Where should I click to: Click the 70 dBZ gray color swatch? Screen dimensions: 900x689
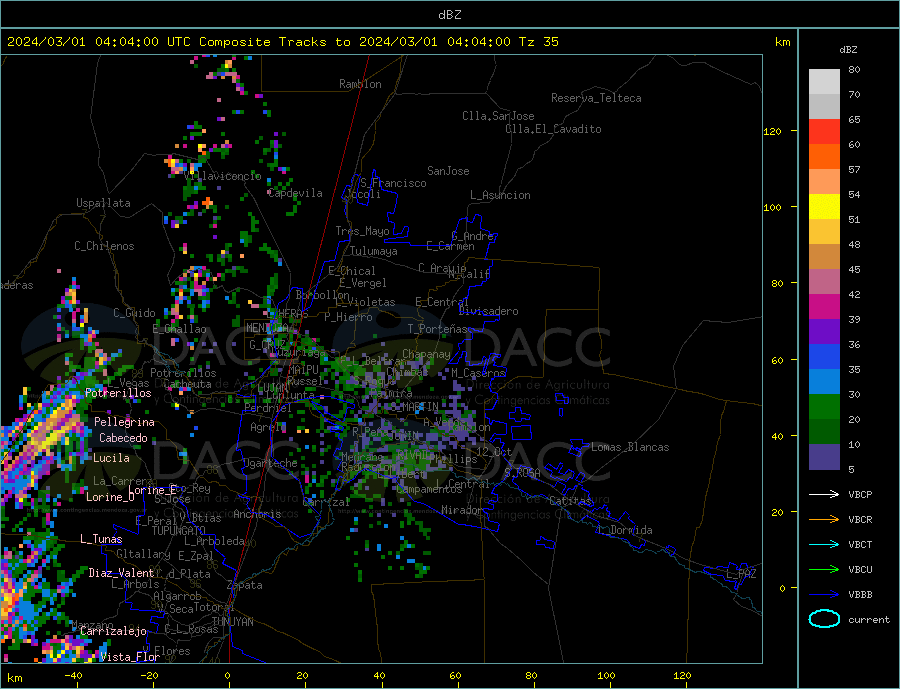(824, 107)
